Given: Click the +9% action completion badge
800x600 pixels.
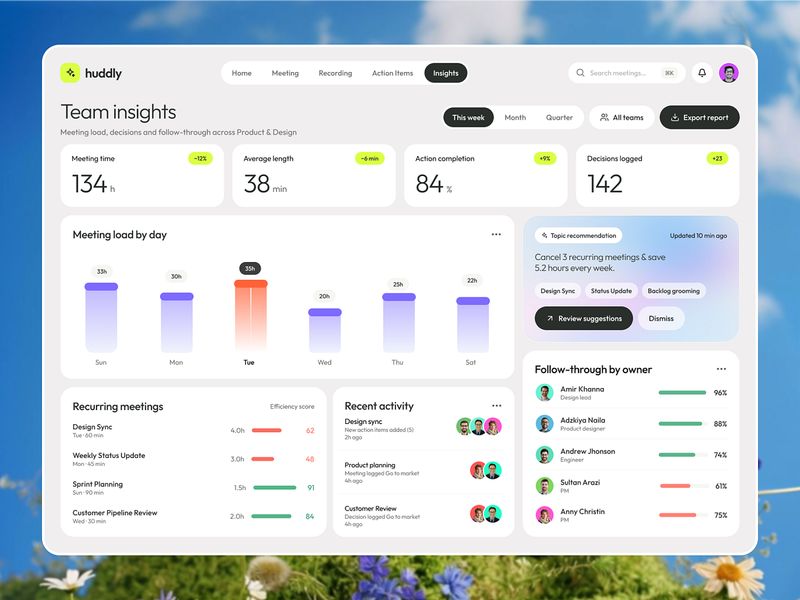Looking at the screenshot, I should [x=545, y=159].
